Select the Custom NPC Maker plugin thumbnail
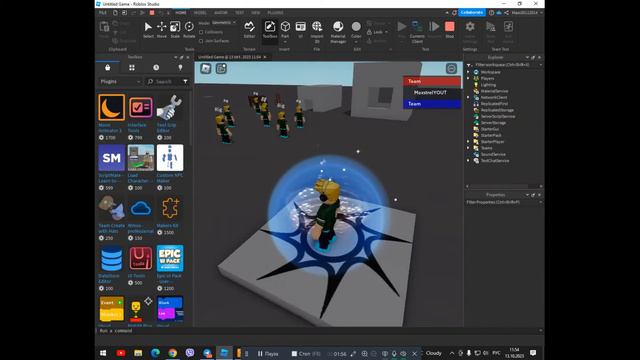 (170, 158)
